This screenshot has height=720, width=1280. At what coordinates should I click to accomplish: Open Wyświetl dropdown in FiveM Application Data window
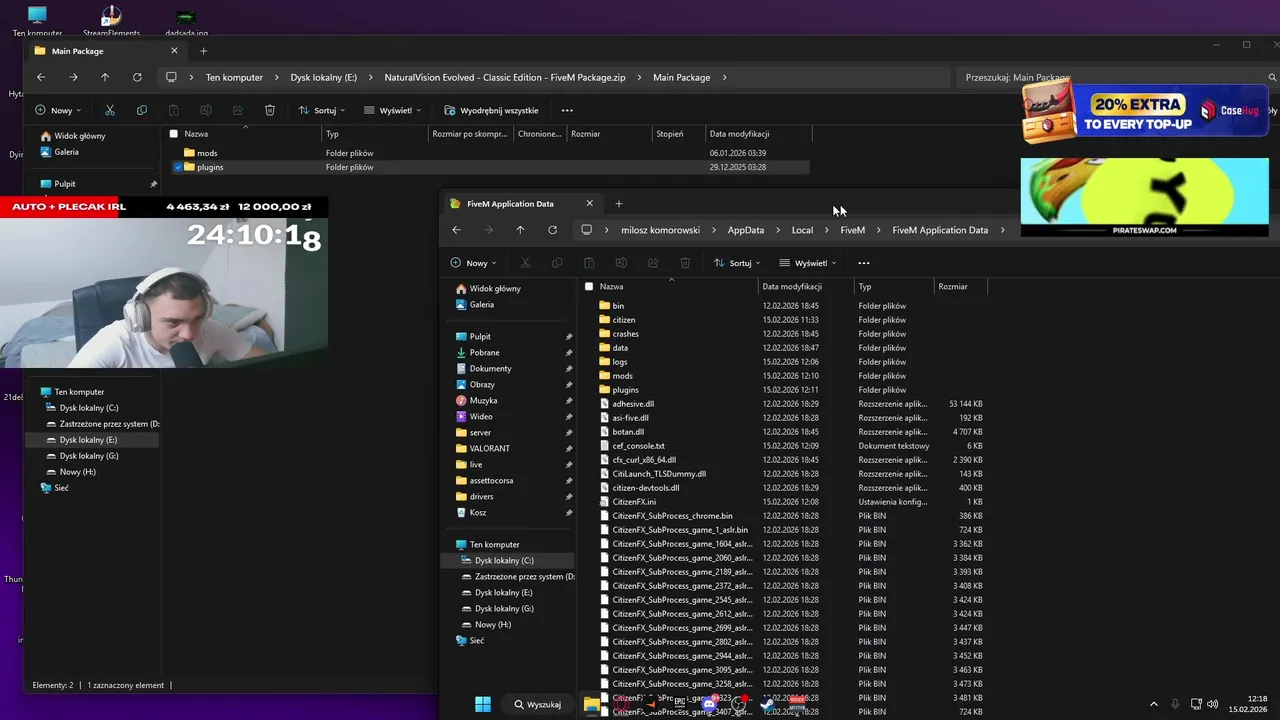tap(808, 263)
